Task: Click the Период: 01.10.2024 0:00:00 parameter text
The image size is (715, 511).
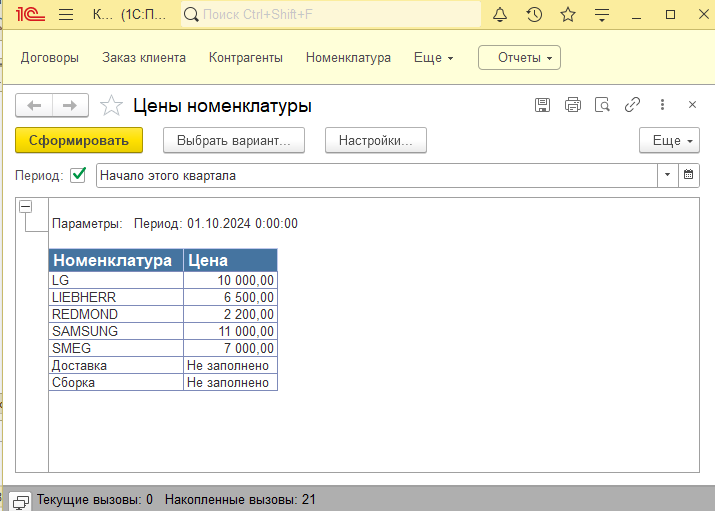Action: pos(216,223)
